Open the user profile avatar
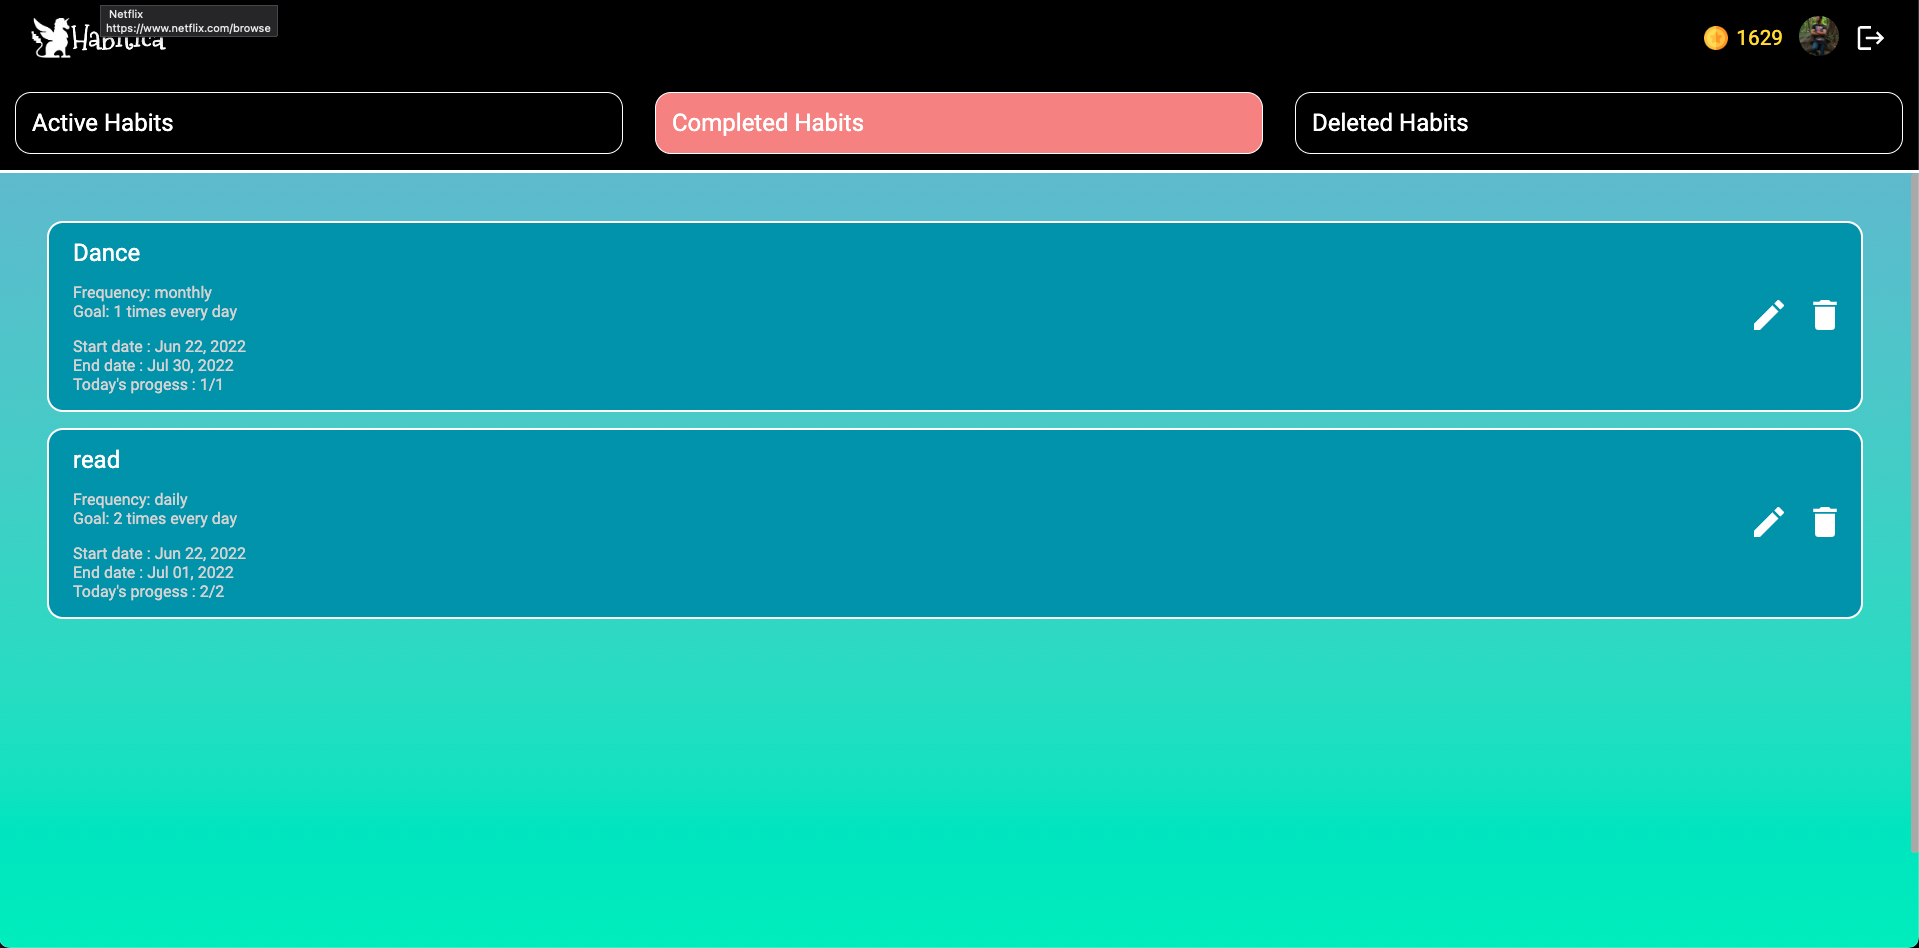The image size is (1919, 948). [x=1819, y=36]
